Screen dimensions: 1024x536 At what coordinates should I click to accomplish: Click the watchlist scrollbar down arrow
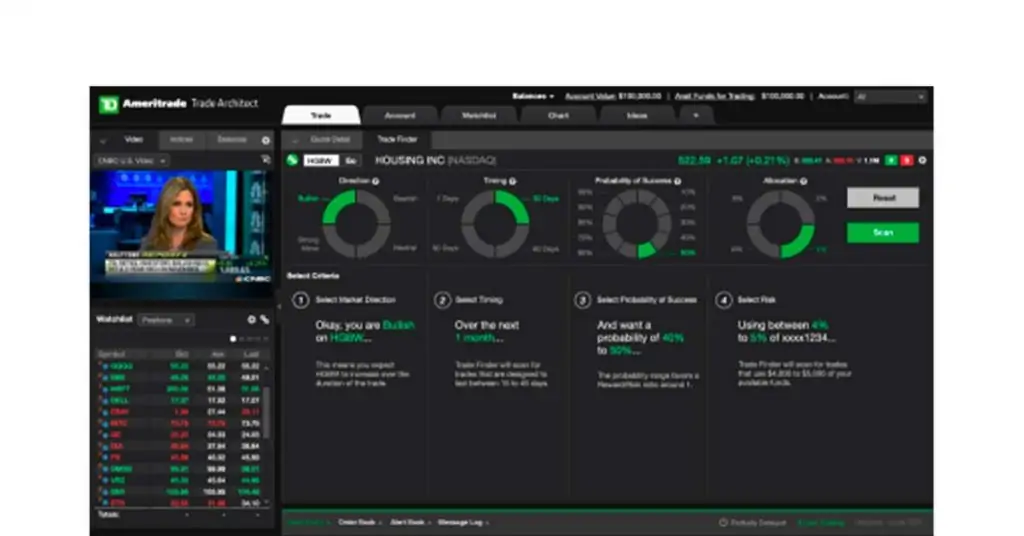pos(266,503)
